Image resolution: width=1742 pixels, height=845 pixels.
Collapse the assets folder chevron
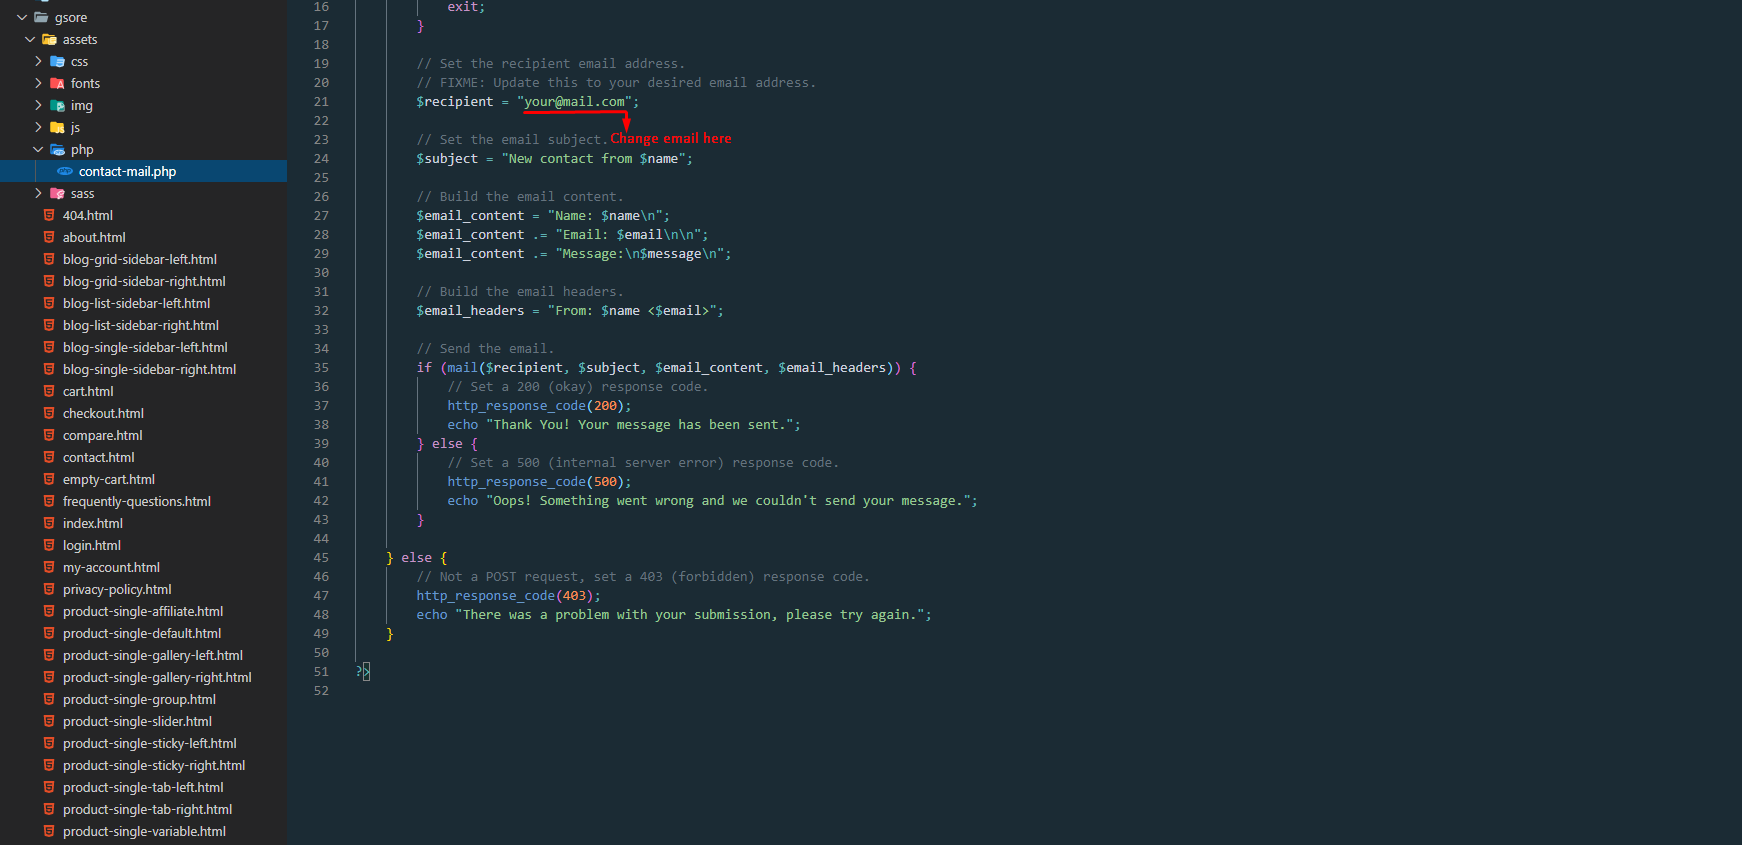point(30,40)
